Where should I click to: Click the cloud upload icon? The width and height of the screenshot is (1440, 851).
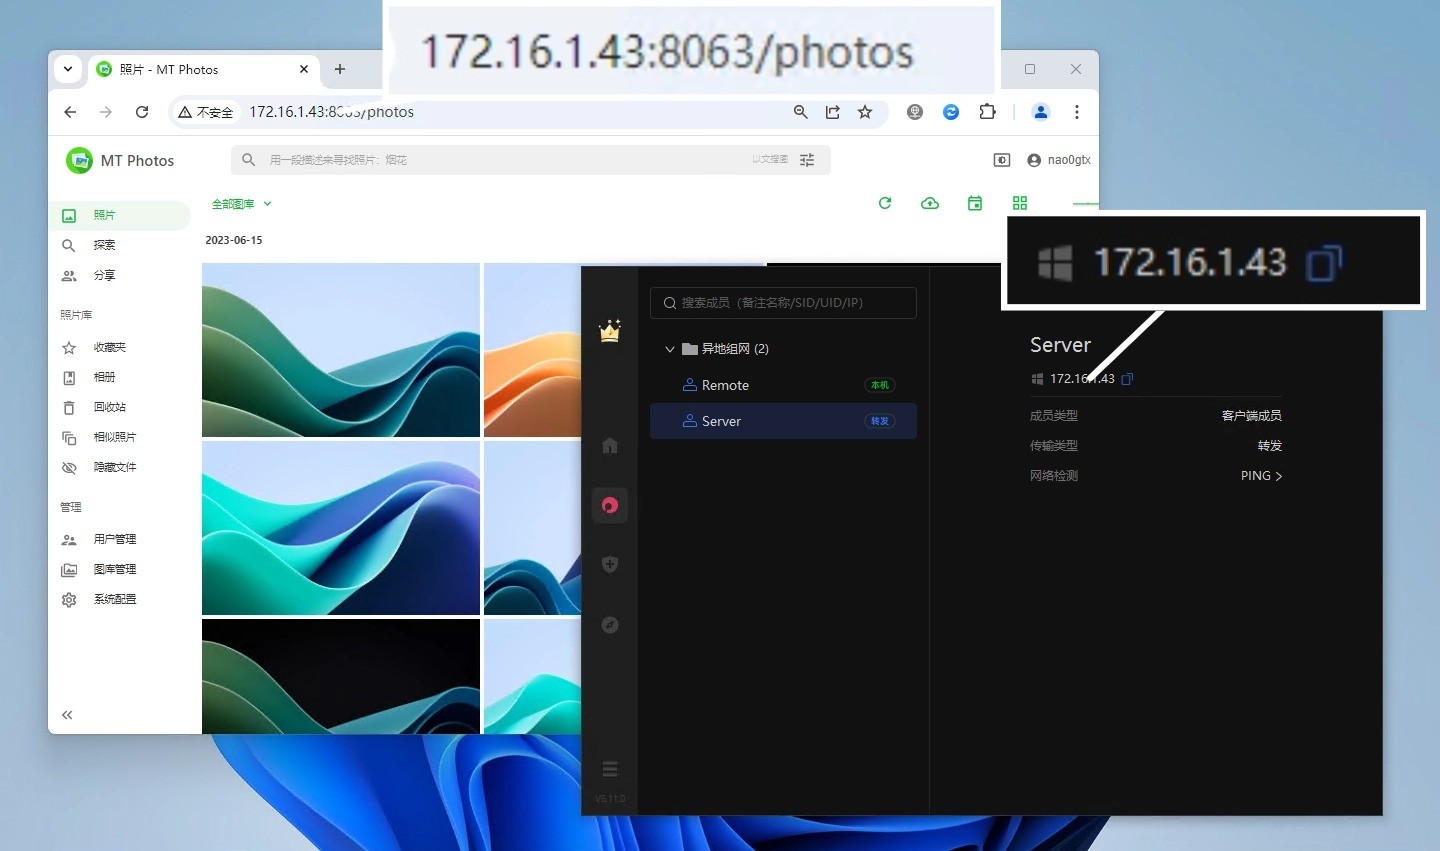coord(930,203)
